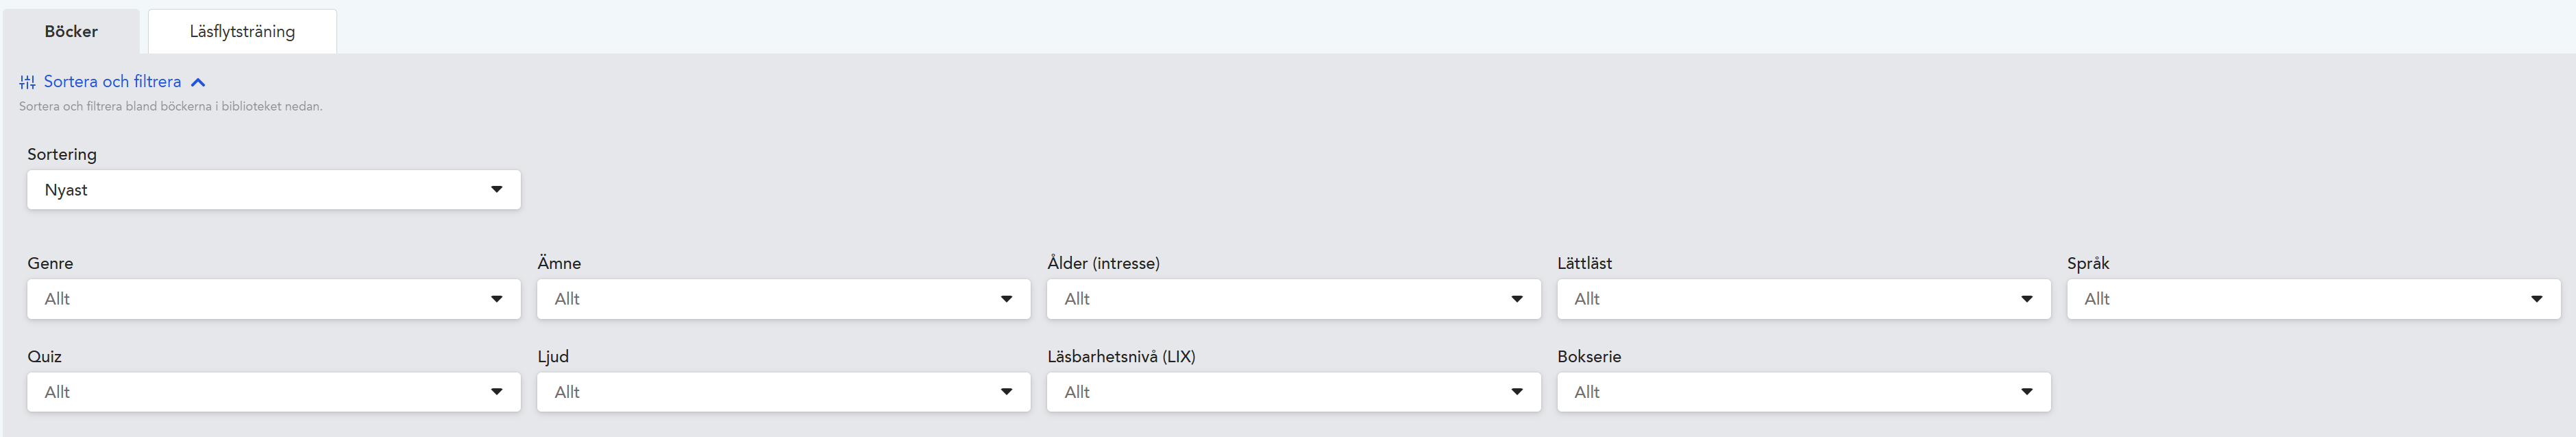Image resolution: width=2576 pixels, height=437 pixels.
Task: Click the Bokserie dropdown arrow icon
Action: tap(2027, 392)
